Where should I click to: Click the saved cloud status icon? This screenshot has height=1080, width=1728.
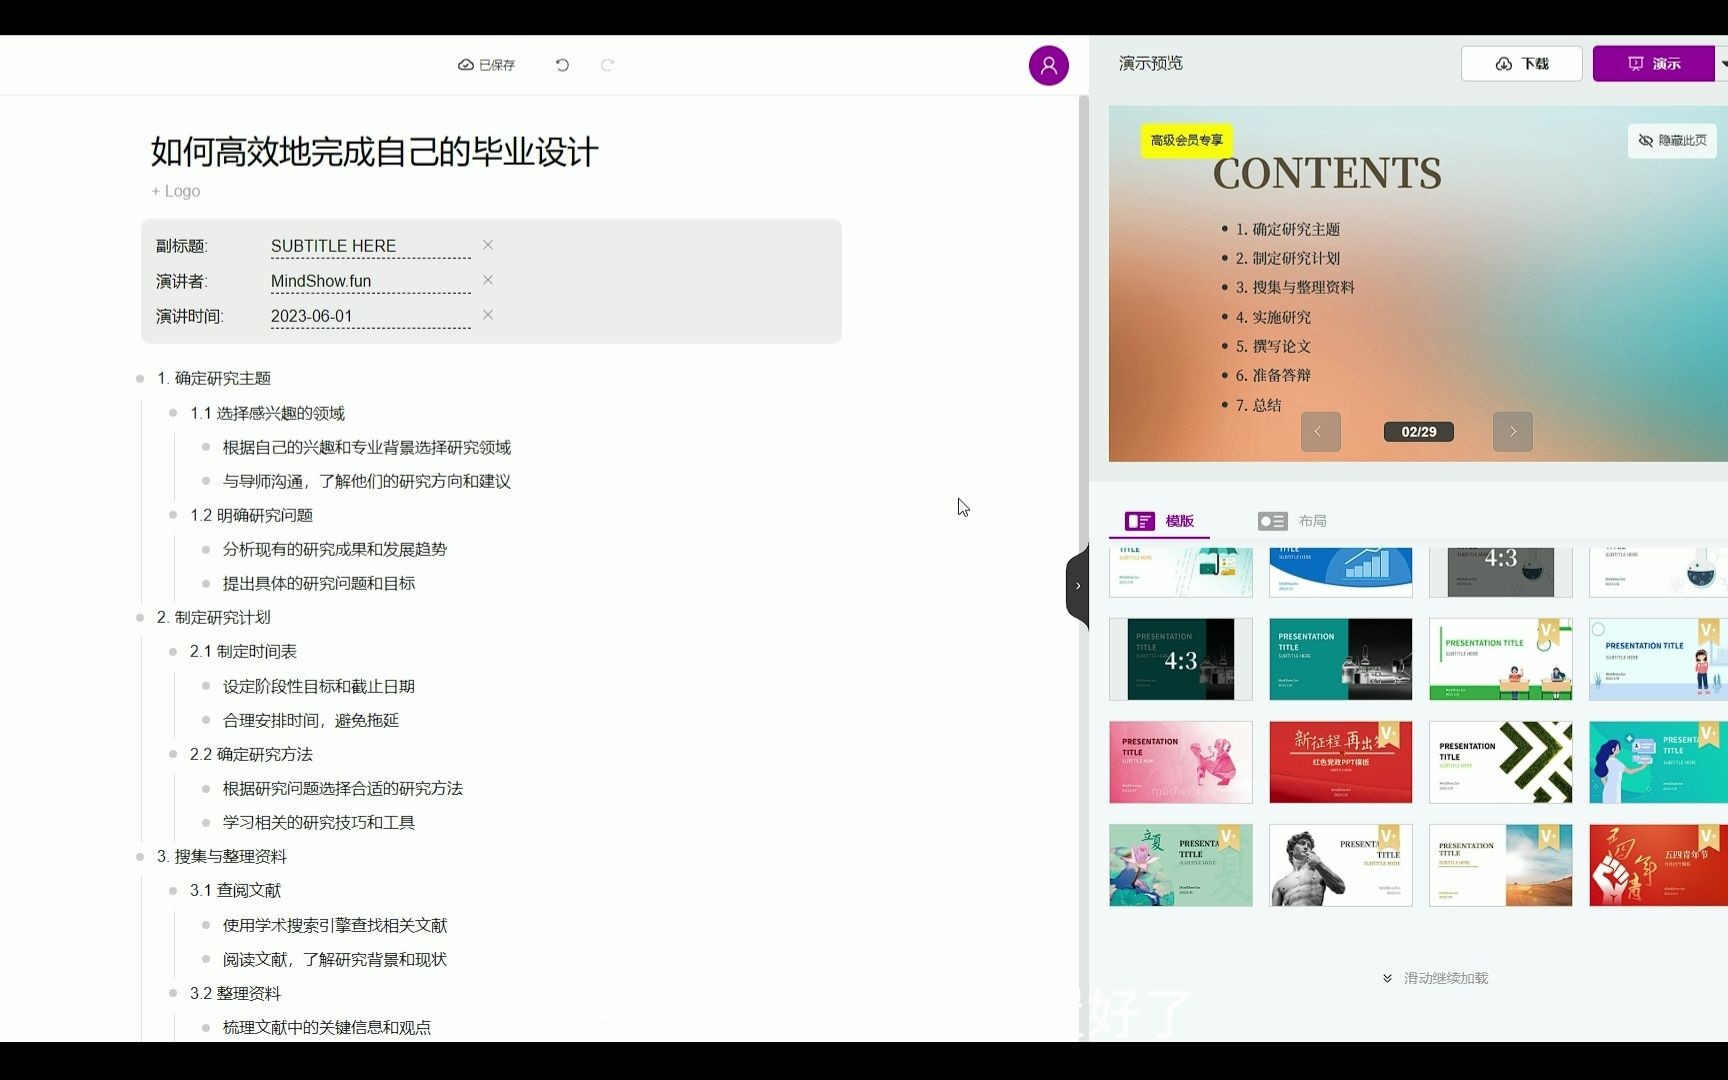tap(465, 65)
